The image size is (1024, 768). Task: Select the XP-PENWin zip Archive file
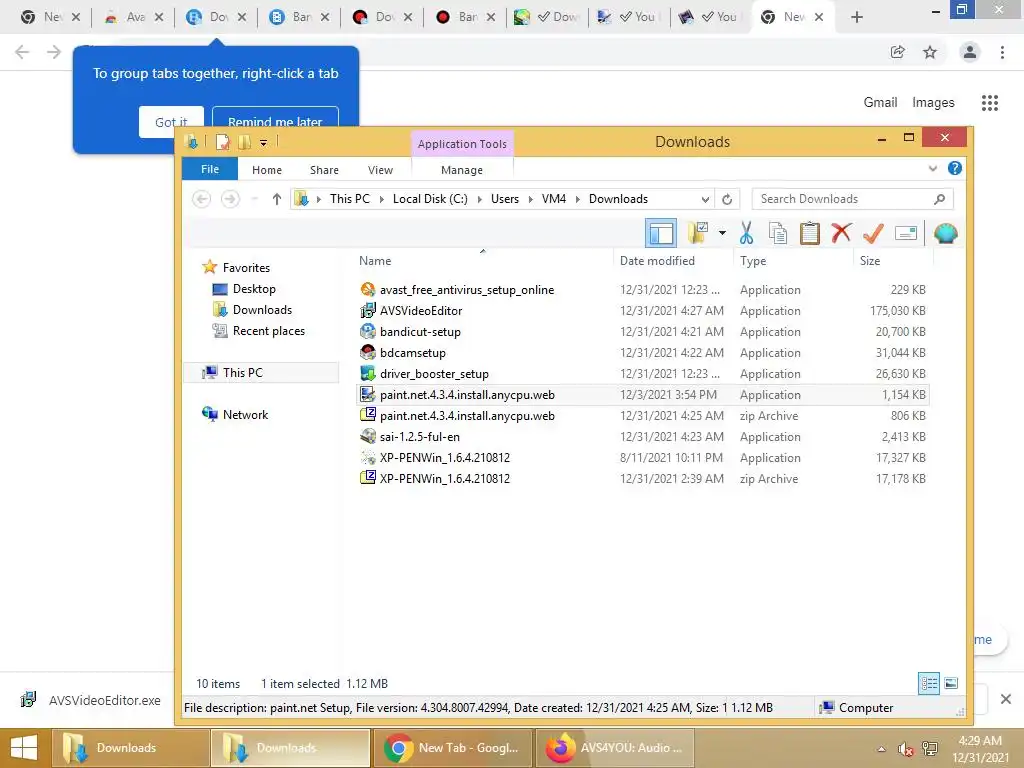pos(444,478)
